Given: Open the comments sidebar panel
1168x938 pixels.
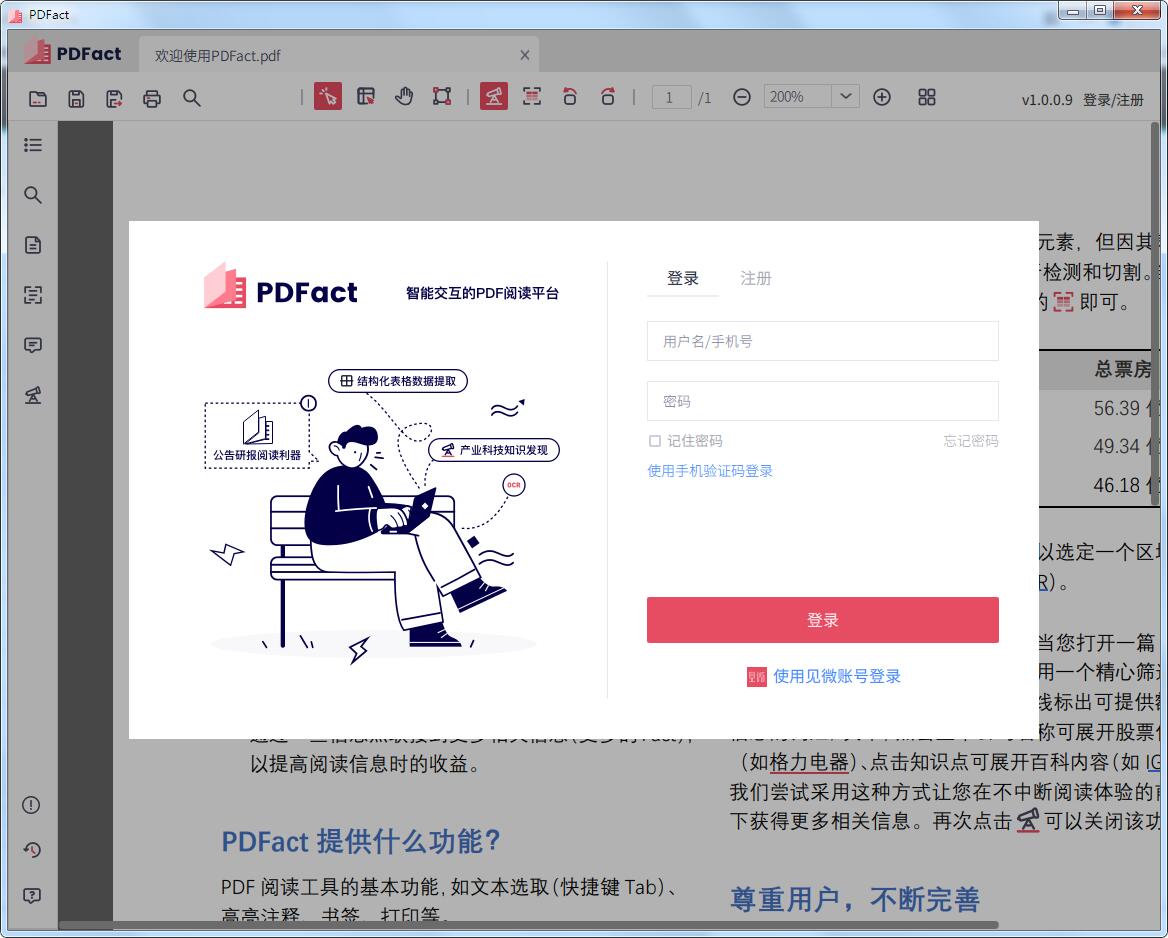Looking at the screenshot, I should tap(33, 345).
